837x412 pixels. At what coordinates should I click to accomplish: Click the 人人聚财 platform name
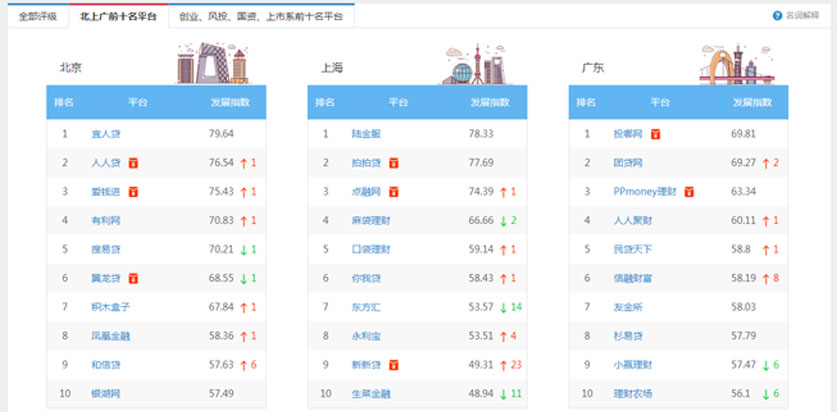click(633, 220)
